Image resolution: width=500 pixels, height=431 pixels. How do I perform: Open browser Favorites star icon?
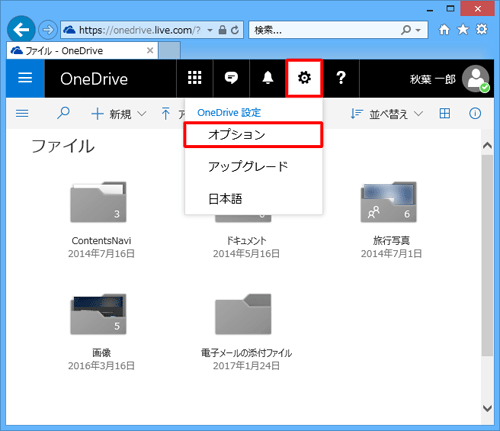(x=463, y=30)
